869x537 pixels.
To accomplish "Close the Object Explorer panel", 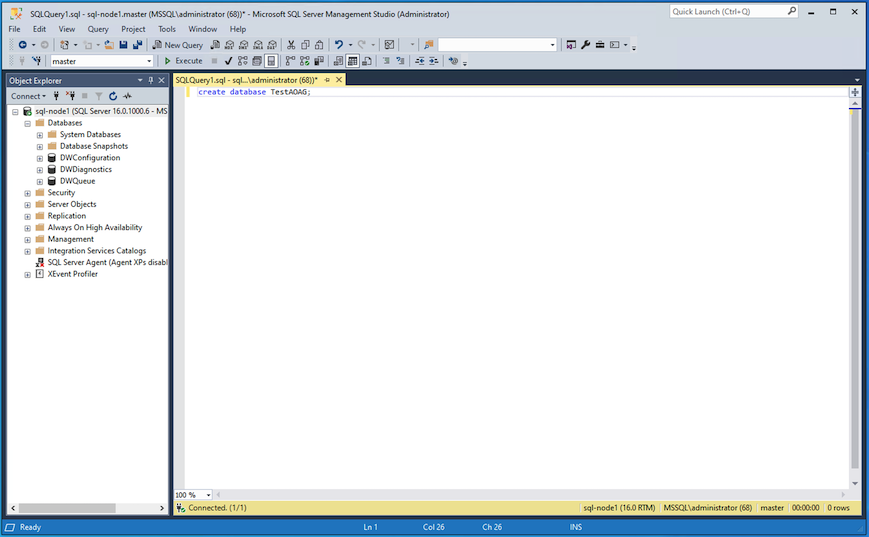I will pos(162,80).
